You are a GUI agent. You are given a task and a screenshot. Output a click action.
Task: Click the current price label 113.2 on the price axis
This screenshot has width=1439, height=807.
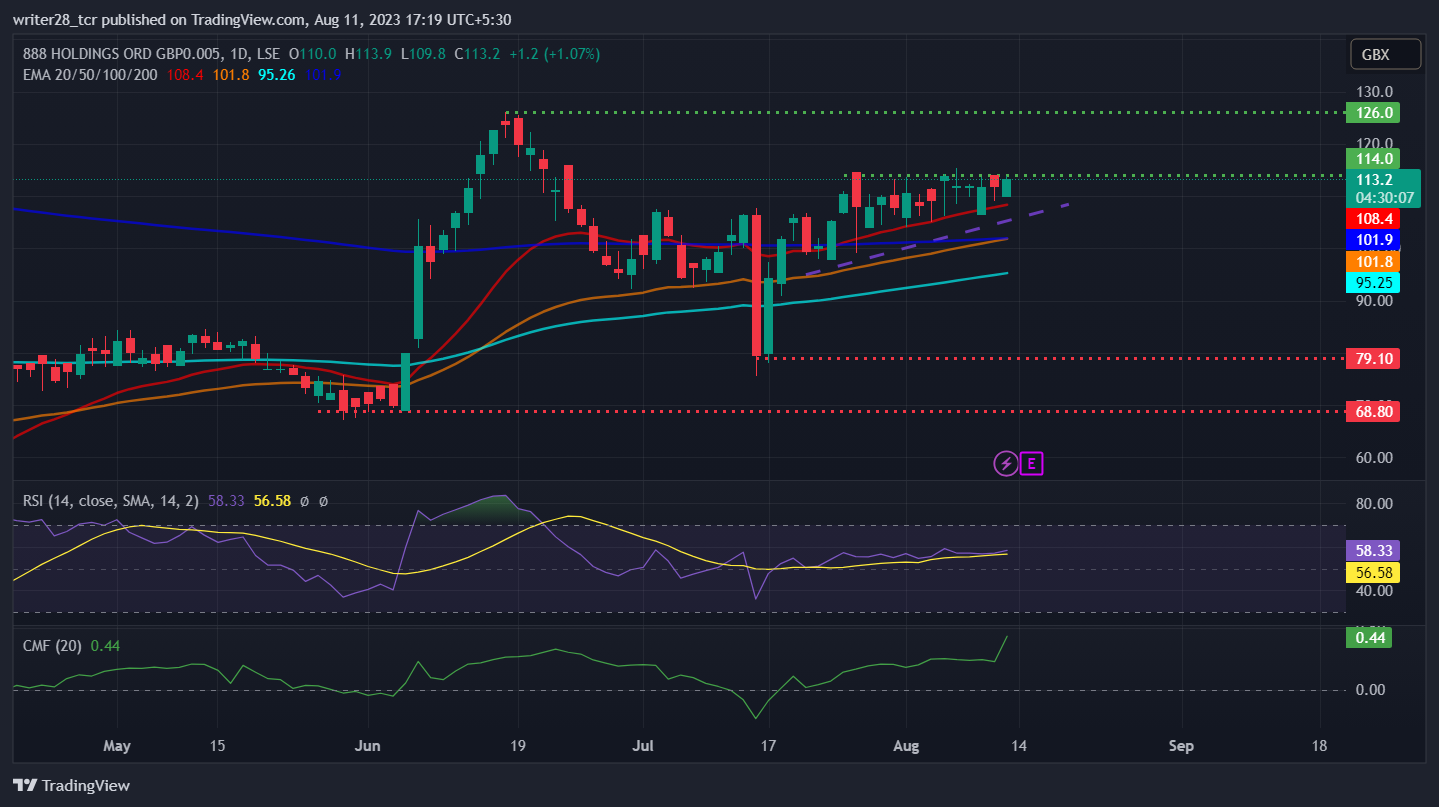click(x=1374, y=180)
